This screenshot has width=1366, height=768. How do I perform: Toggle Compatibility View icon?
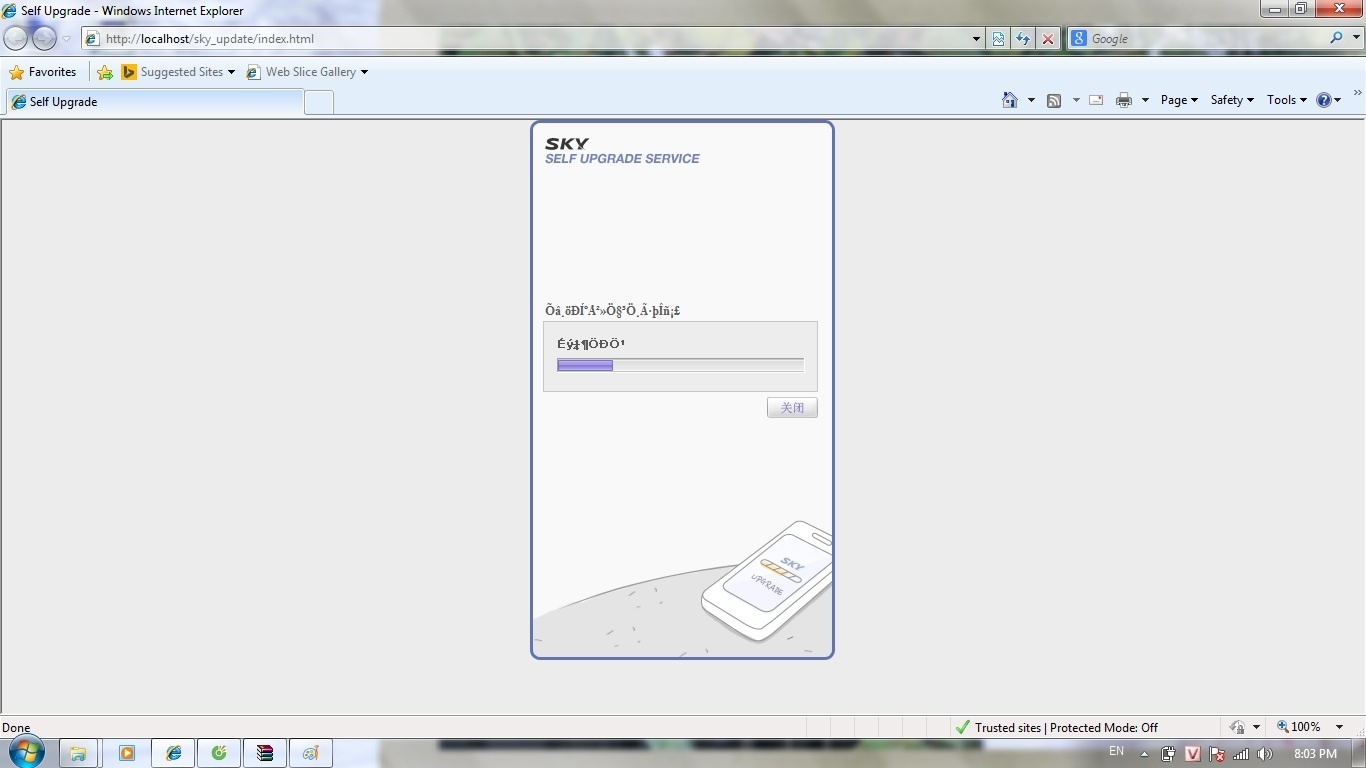(998, 39)
